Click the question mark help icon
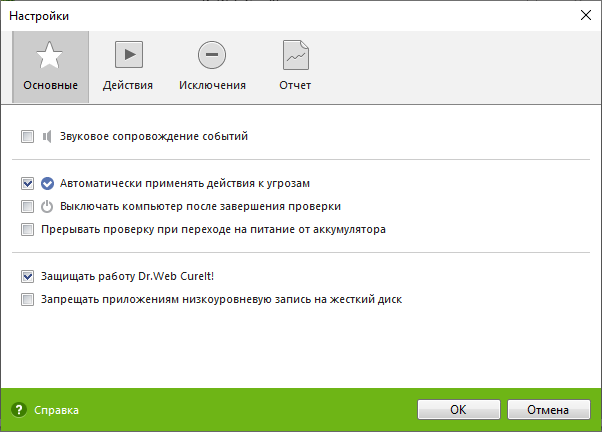The height and width of the screenshot is (432, 602). (x=19, y=410)
